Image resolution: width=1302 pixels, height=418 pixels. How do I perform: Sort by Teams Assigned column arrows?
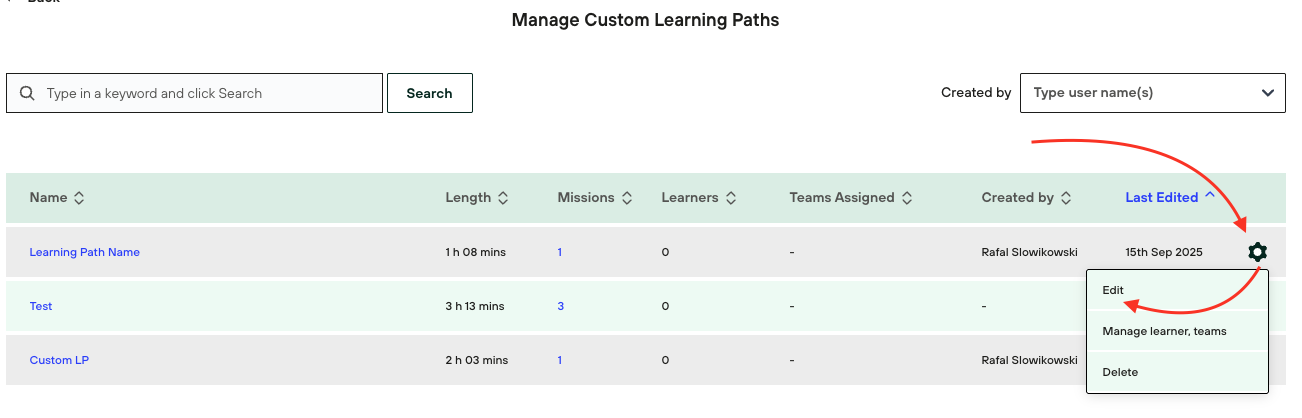point(907,198)
